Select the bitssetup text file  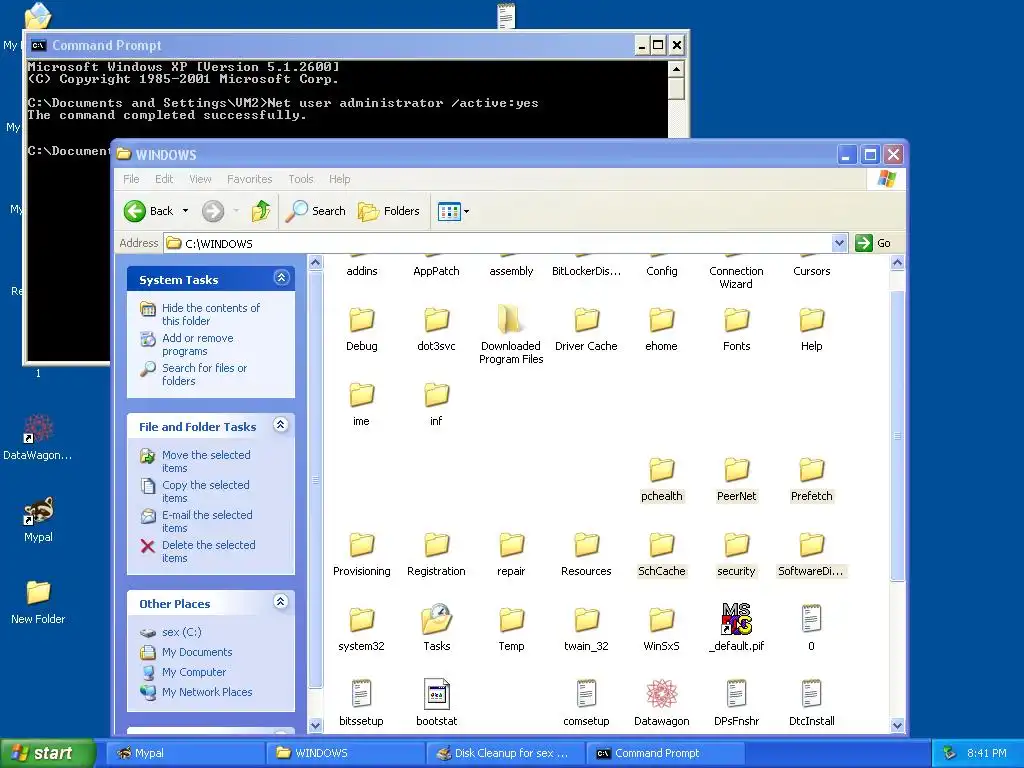[x=361, y=703]
